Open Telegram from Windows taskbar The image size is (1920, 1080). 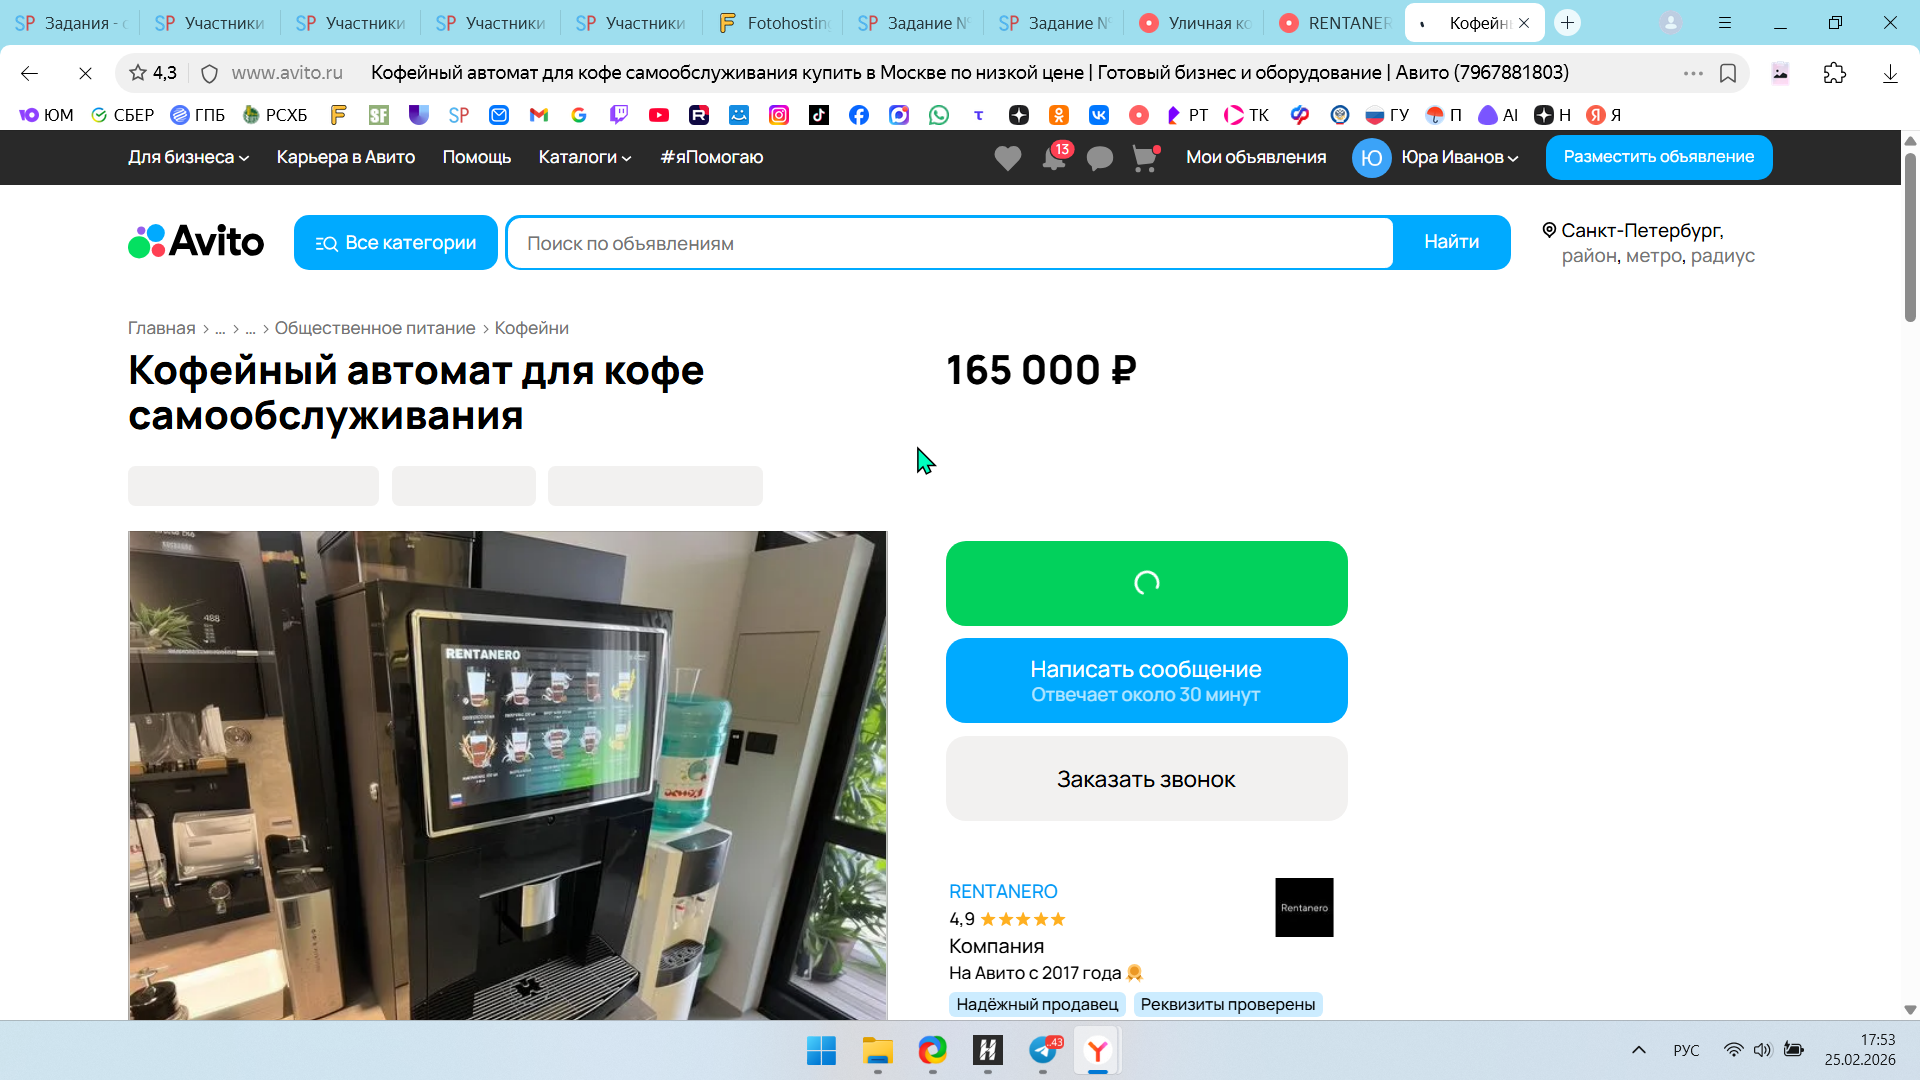[x=1042, y=1051]
